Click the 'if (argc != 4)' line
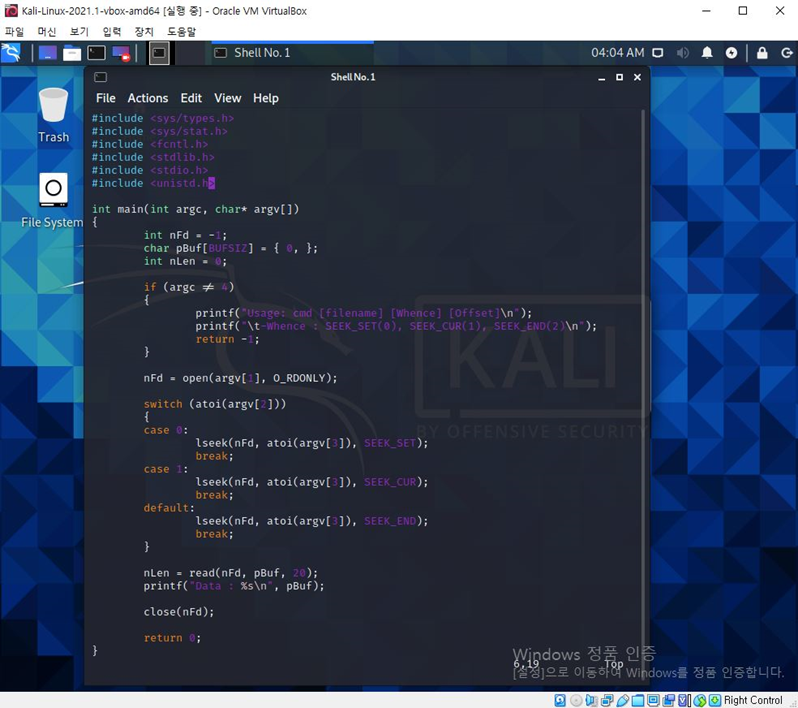The width and height of the screenshot is (798, 708). point(189,287)
